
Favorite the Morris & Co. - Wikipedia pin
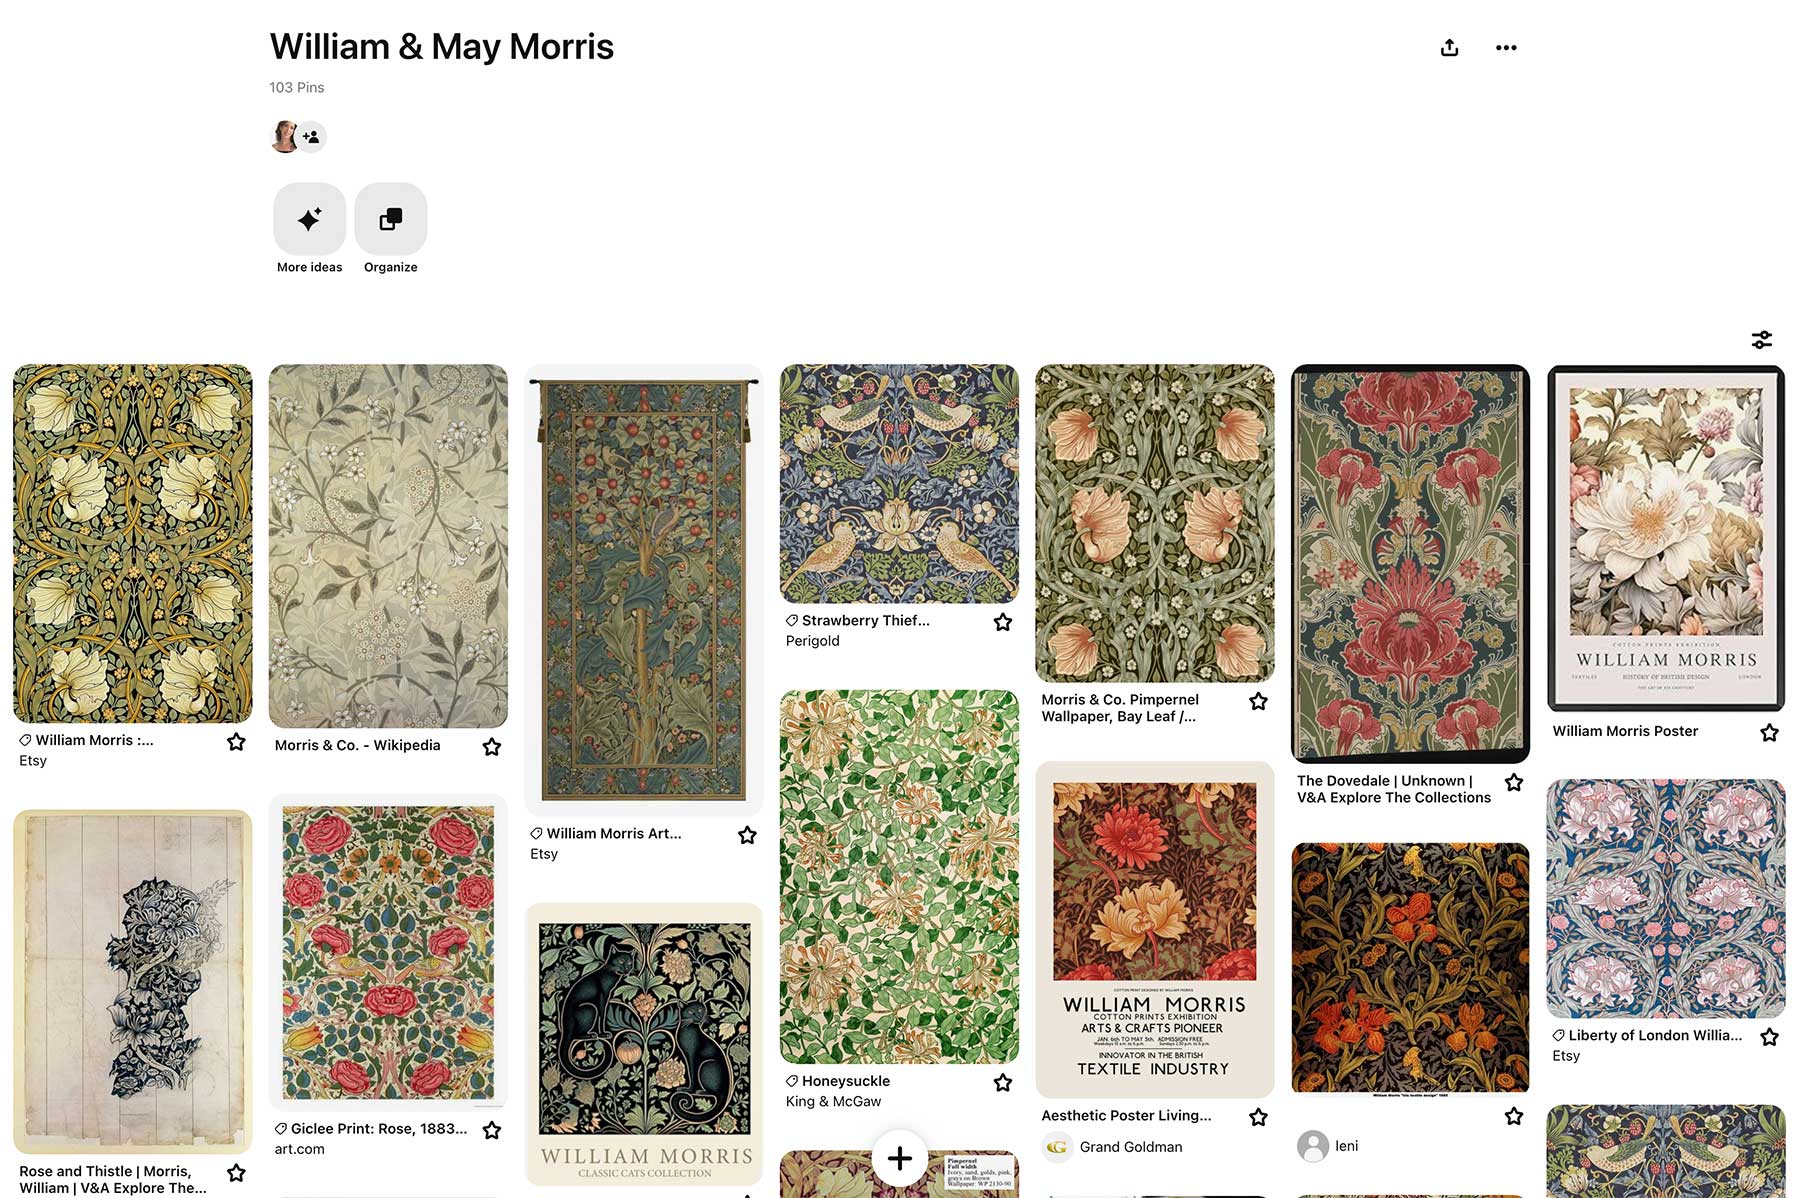492,747
